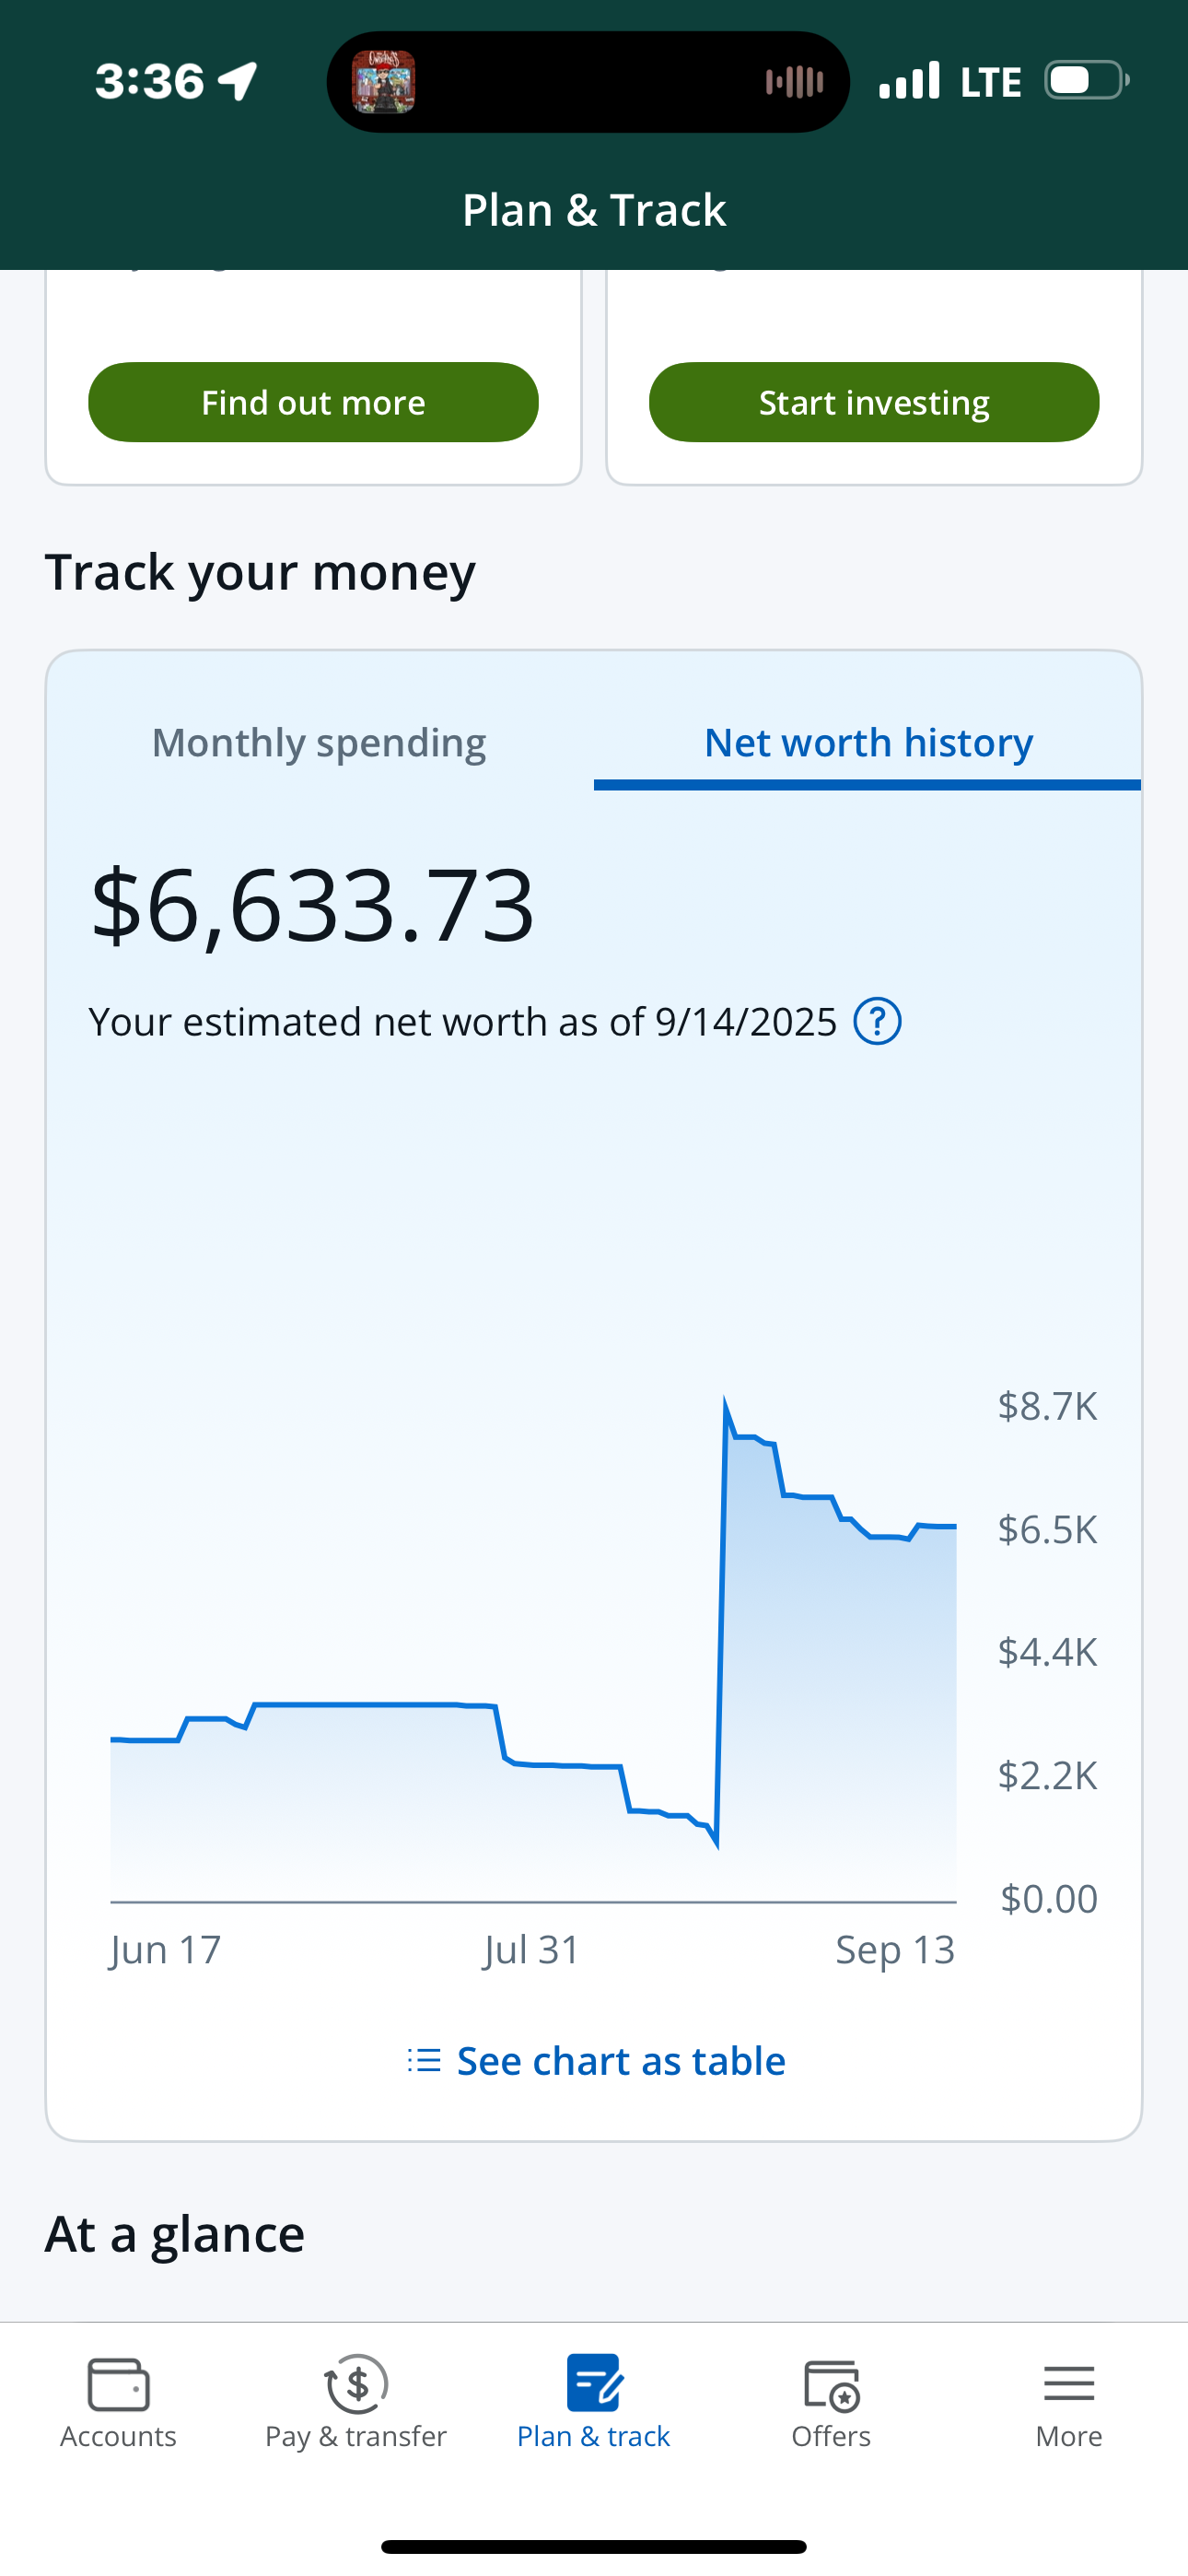The width and height of the screenshot is (1188, 2576).
Task: Open See chart as table link
Action: 620,2061
